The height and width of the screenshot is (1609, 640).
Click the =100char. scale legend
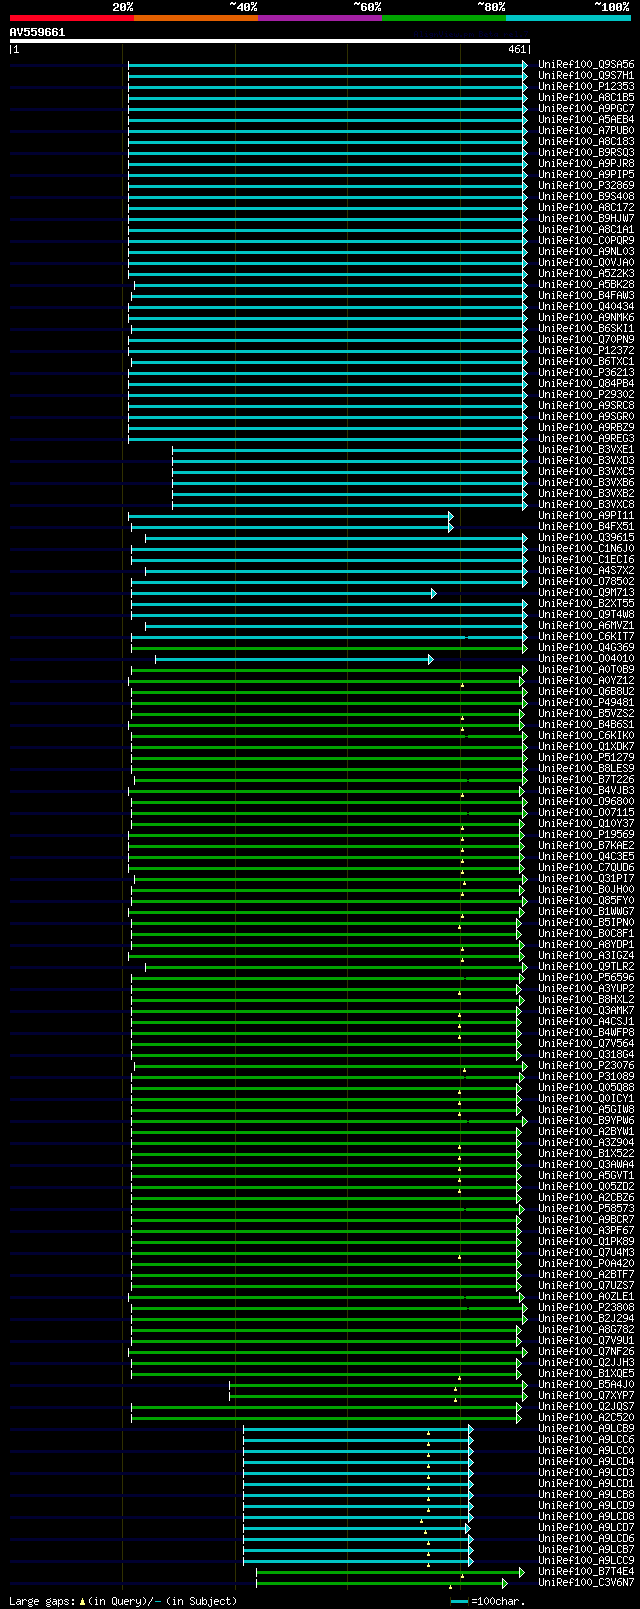(487, 1601)
